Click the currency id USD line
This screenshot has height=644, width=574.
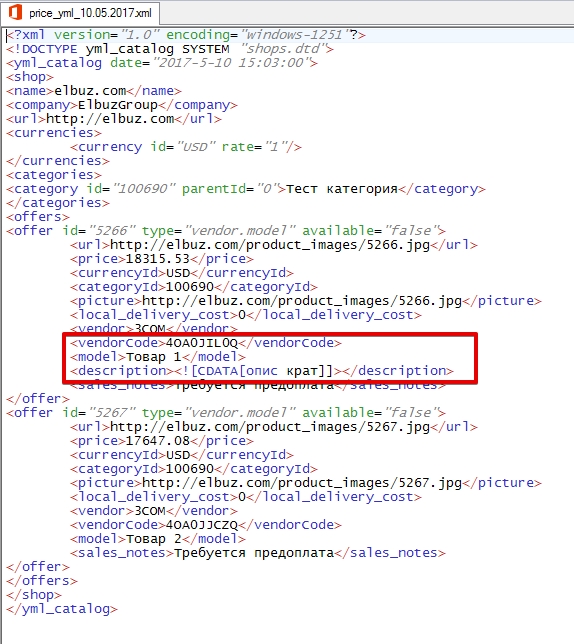[186, 147]
